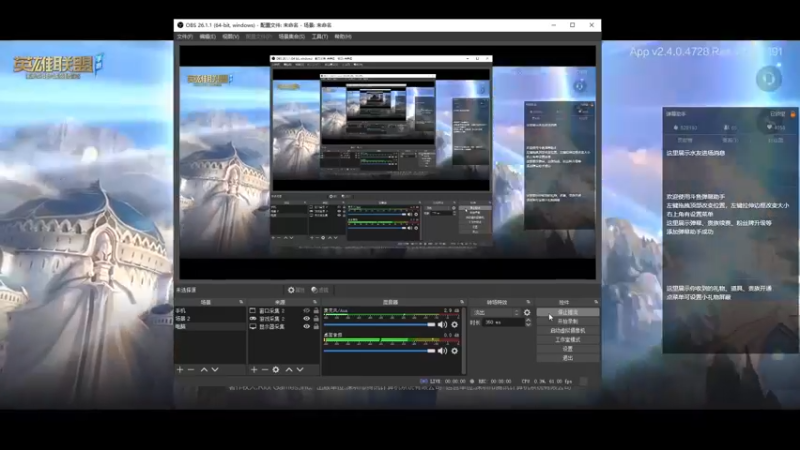This screenshot has height=450, width=800.
Task: Increase transition duration with up stepper
Action: pyautogui.click(x=528, y=320)
